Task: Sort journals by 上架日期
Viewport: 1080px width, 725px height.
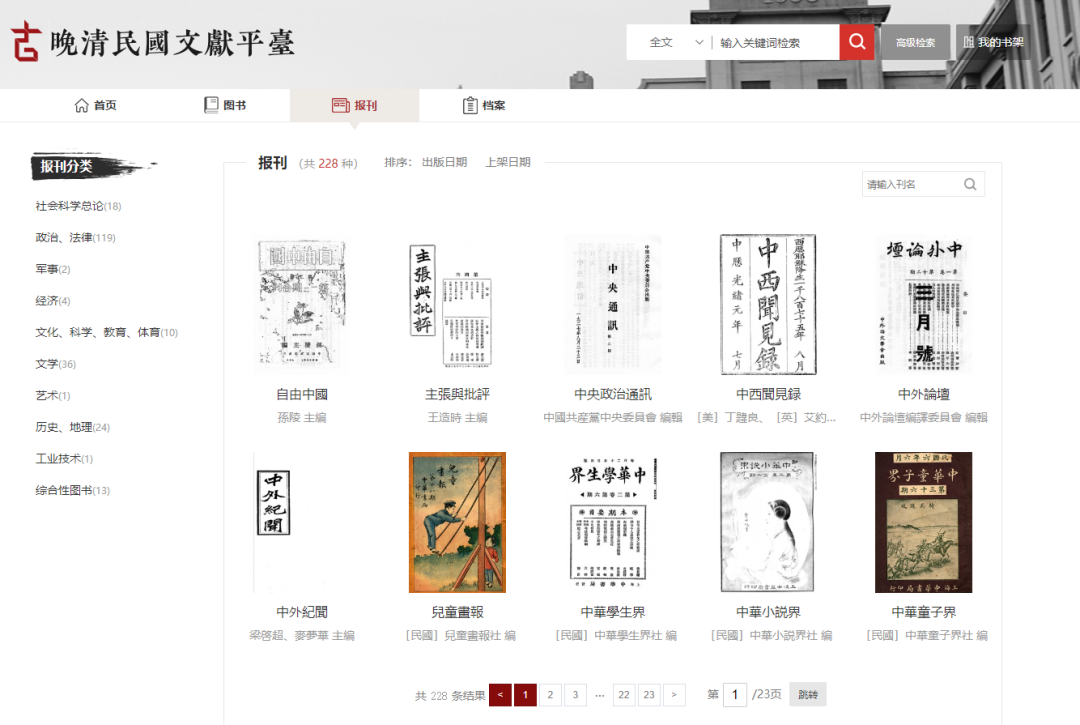Action: point(508,162)
